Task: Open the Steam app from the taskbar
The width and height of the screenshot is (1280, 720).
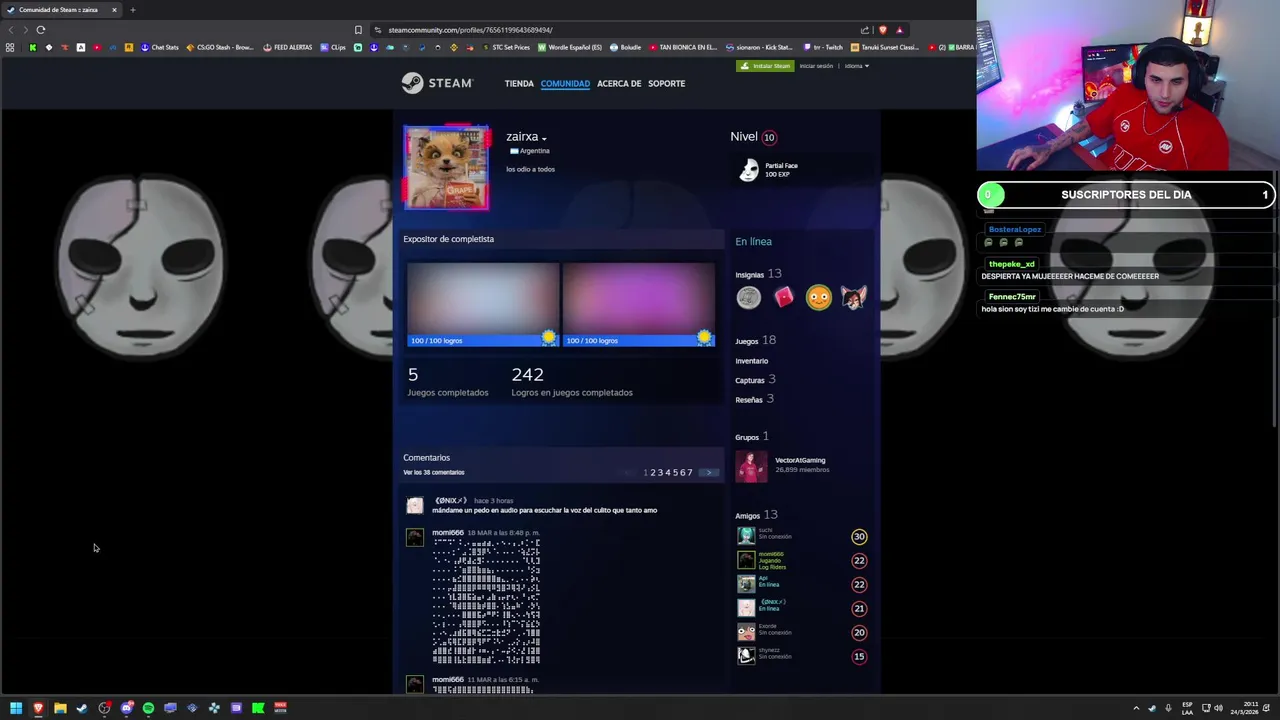Action: point(82,708)
